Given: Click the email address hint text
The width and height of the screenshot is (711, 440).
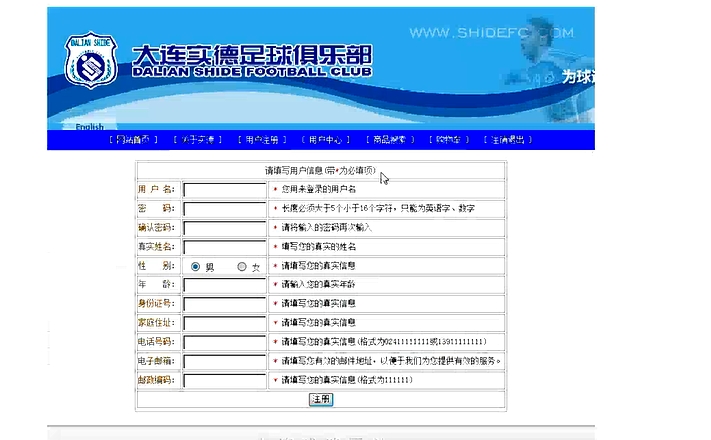Looking at the screenshot, I should 391,361.
